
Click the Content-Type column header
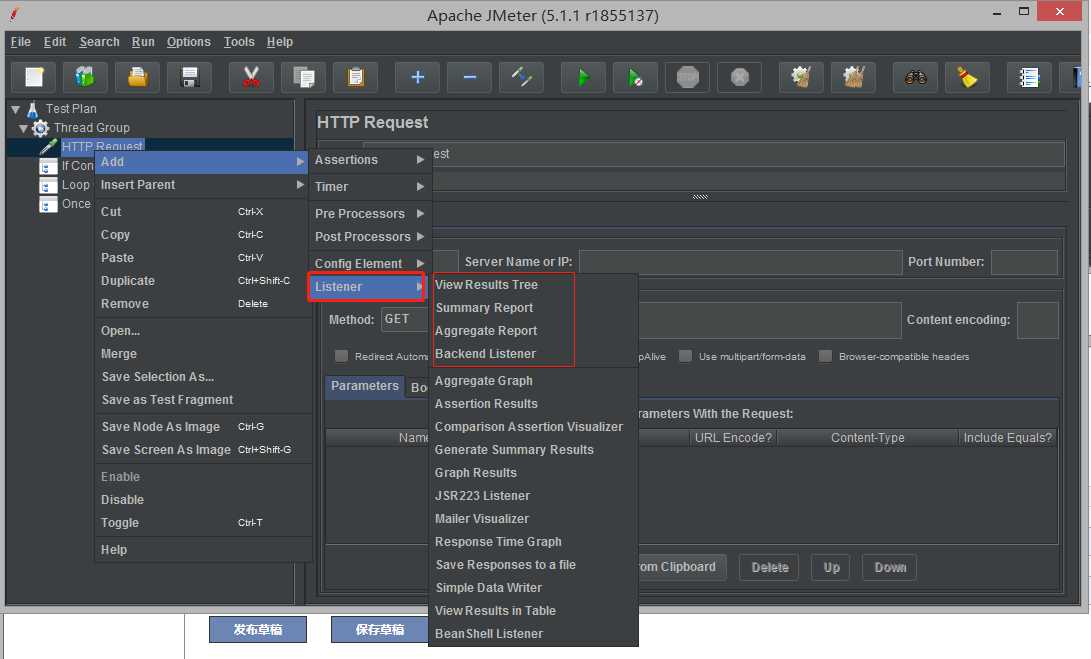[868, 438]
